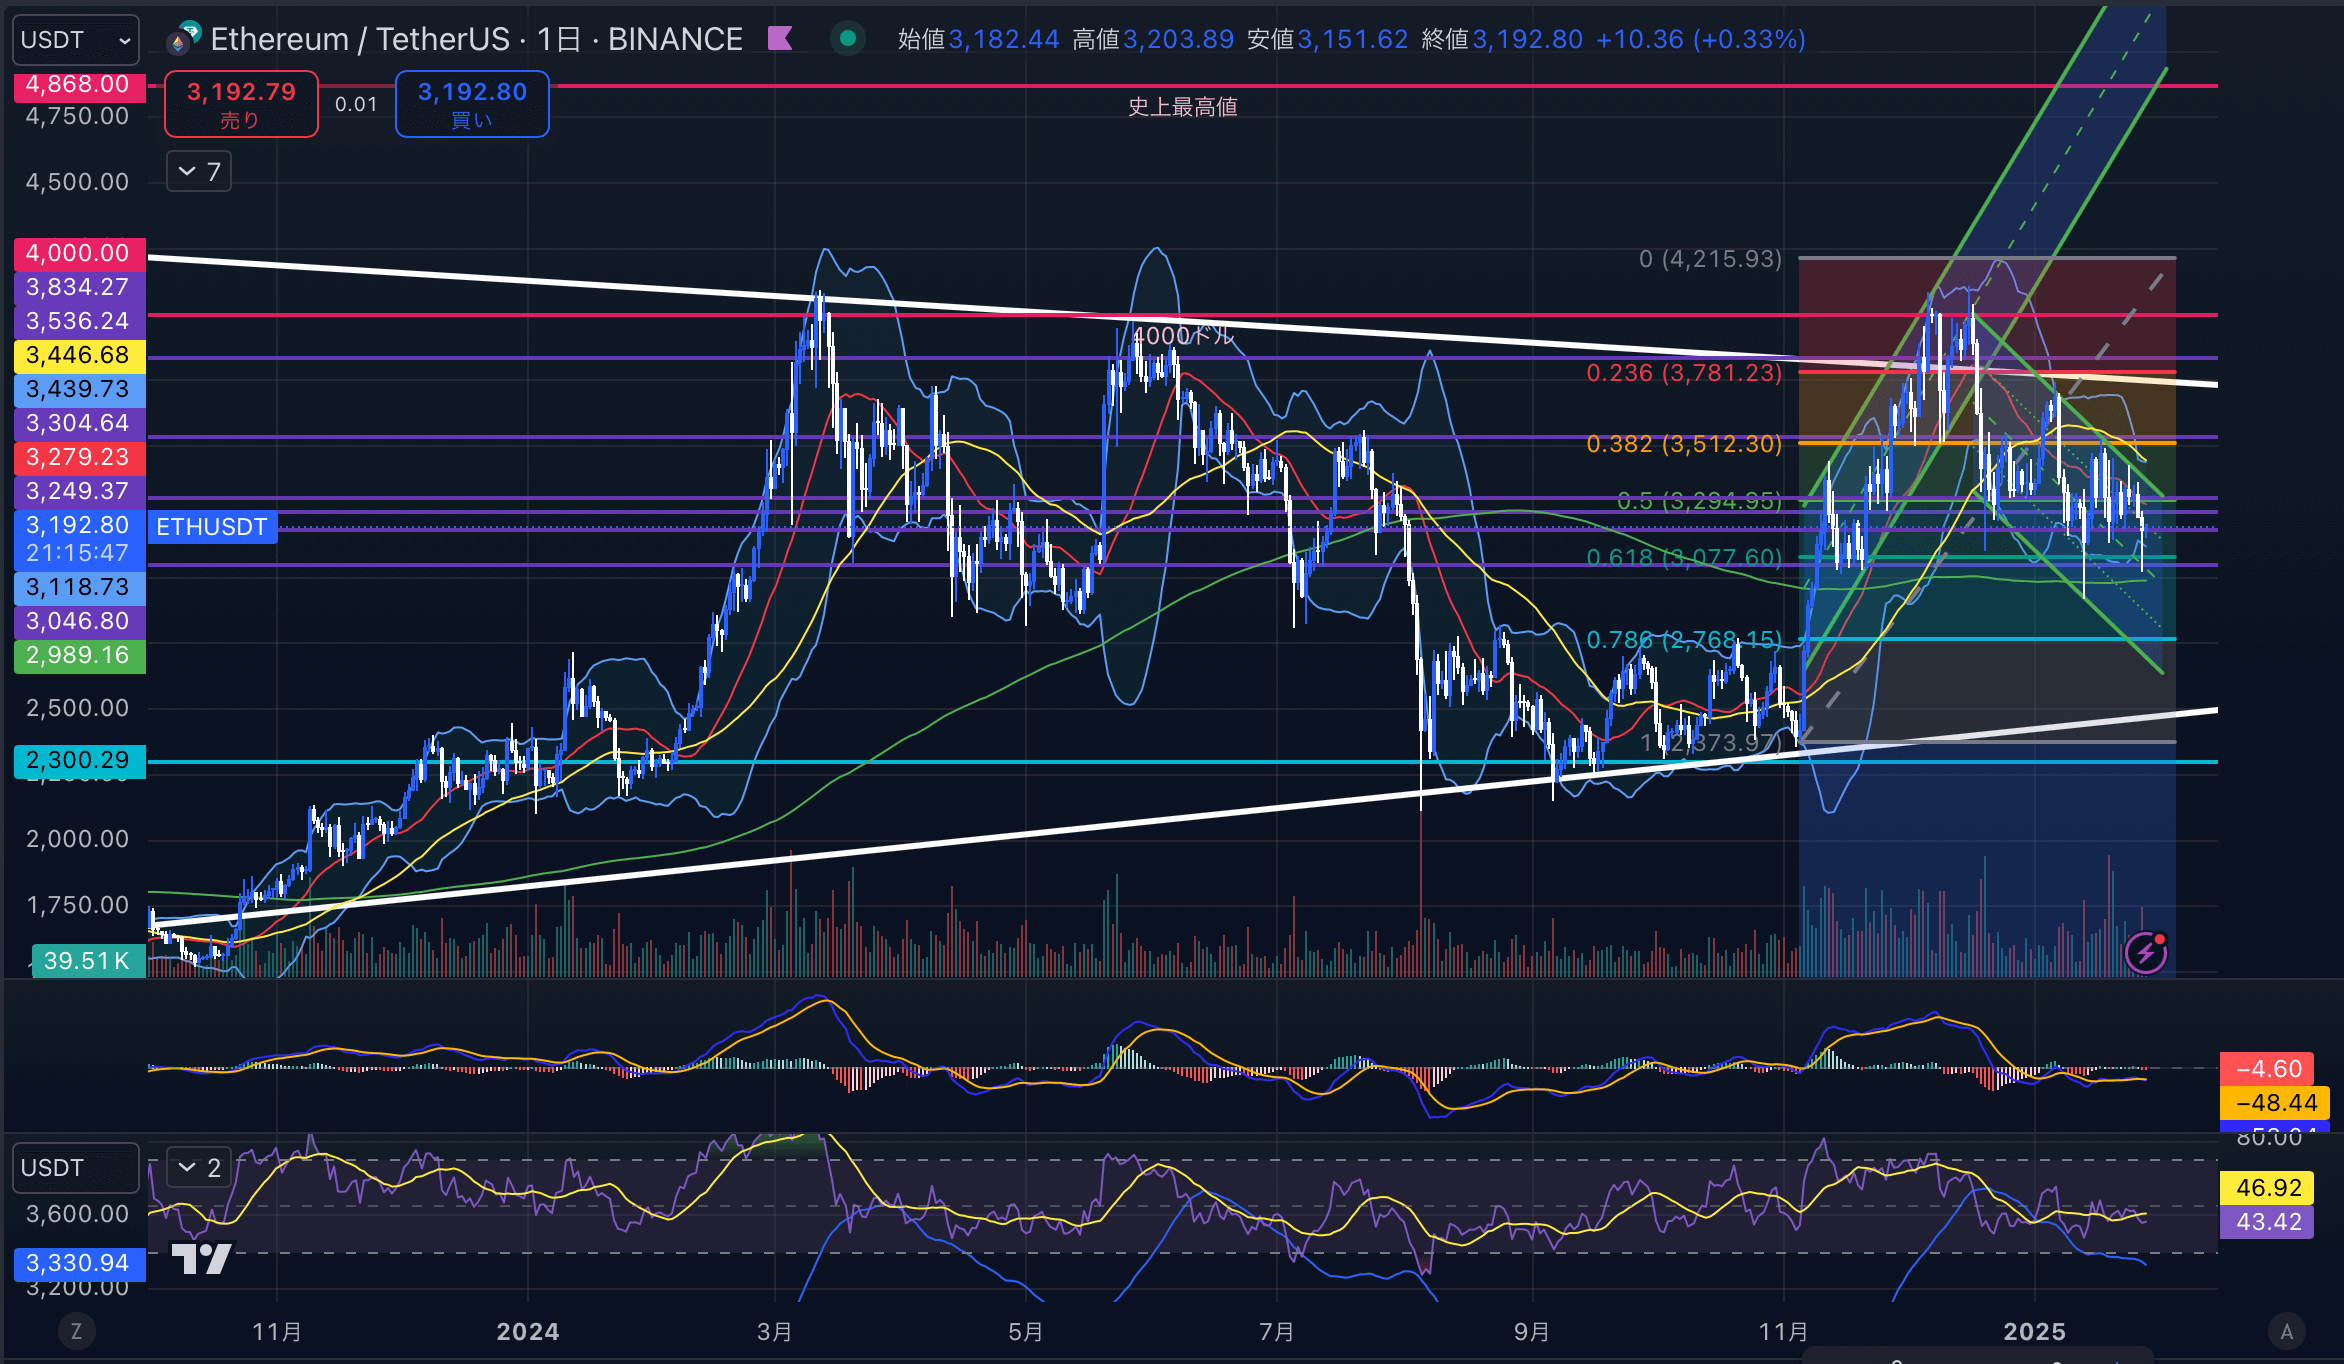Click the Z timezone button at bottom left
Screen dimensions: 2344x1364
76,1331
